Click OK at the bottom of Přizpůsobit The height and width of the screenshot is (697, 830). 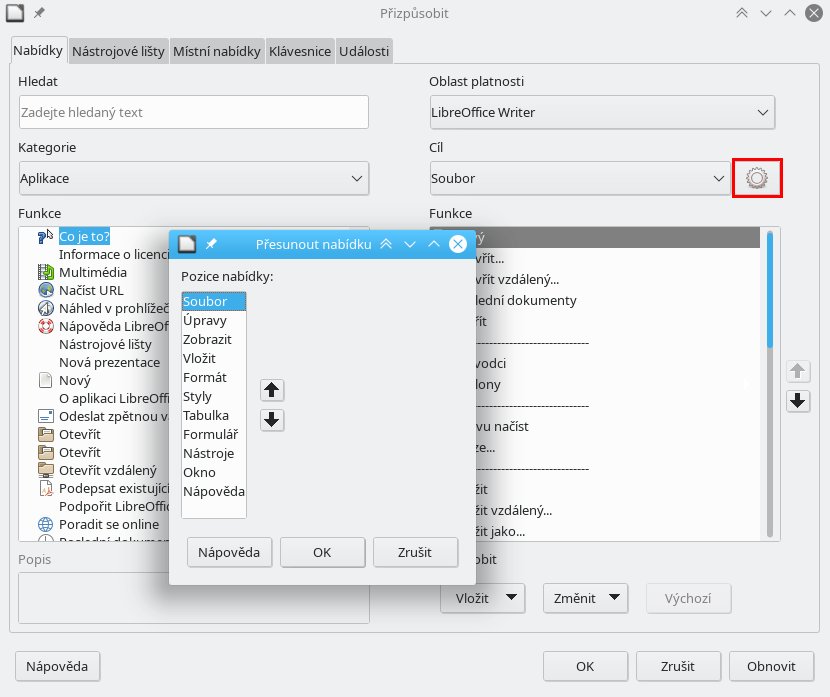[585, 666]
